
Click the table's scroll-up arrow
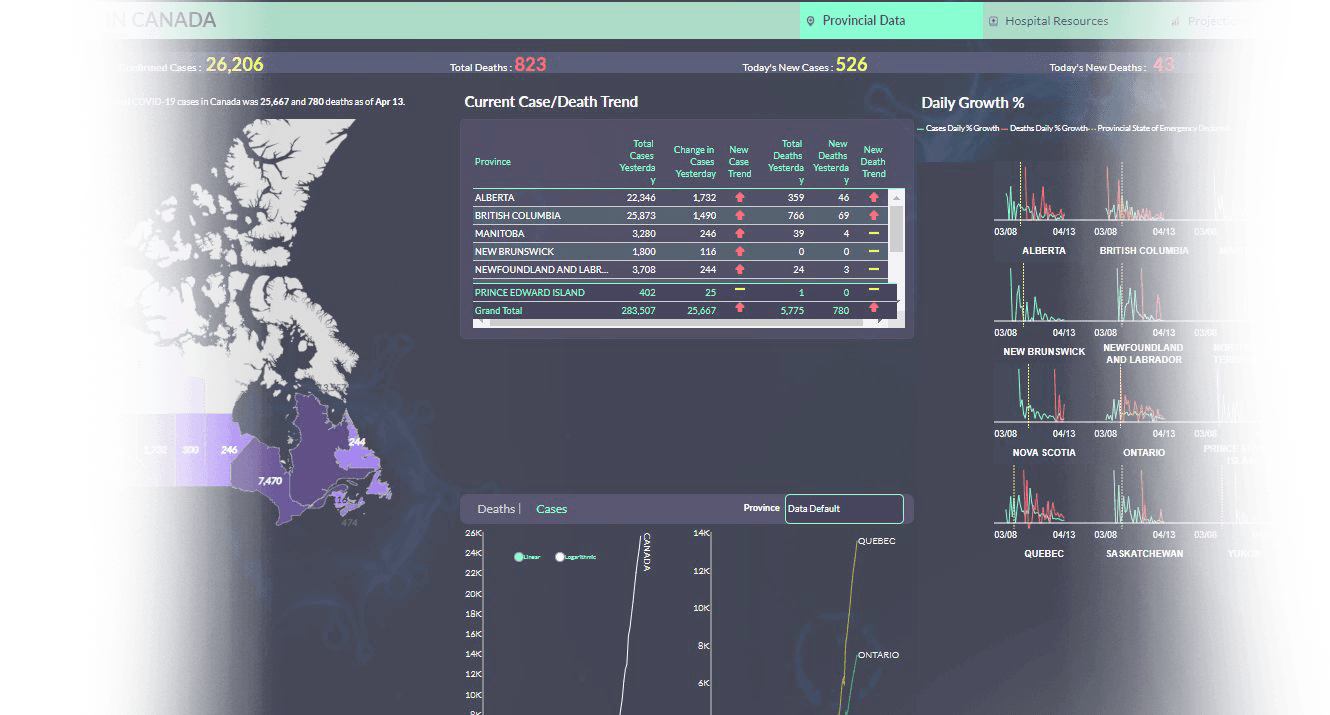tap(897, 197)
